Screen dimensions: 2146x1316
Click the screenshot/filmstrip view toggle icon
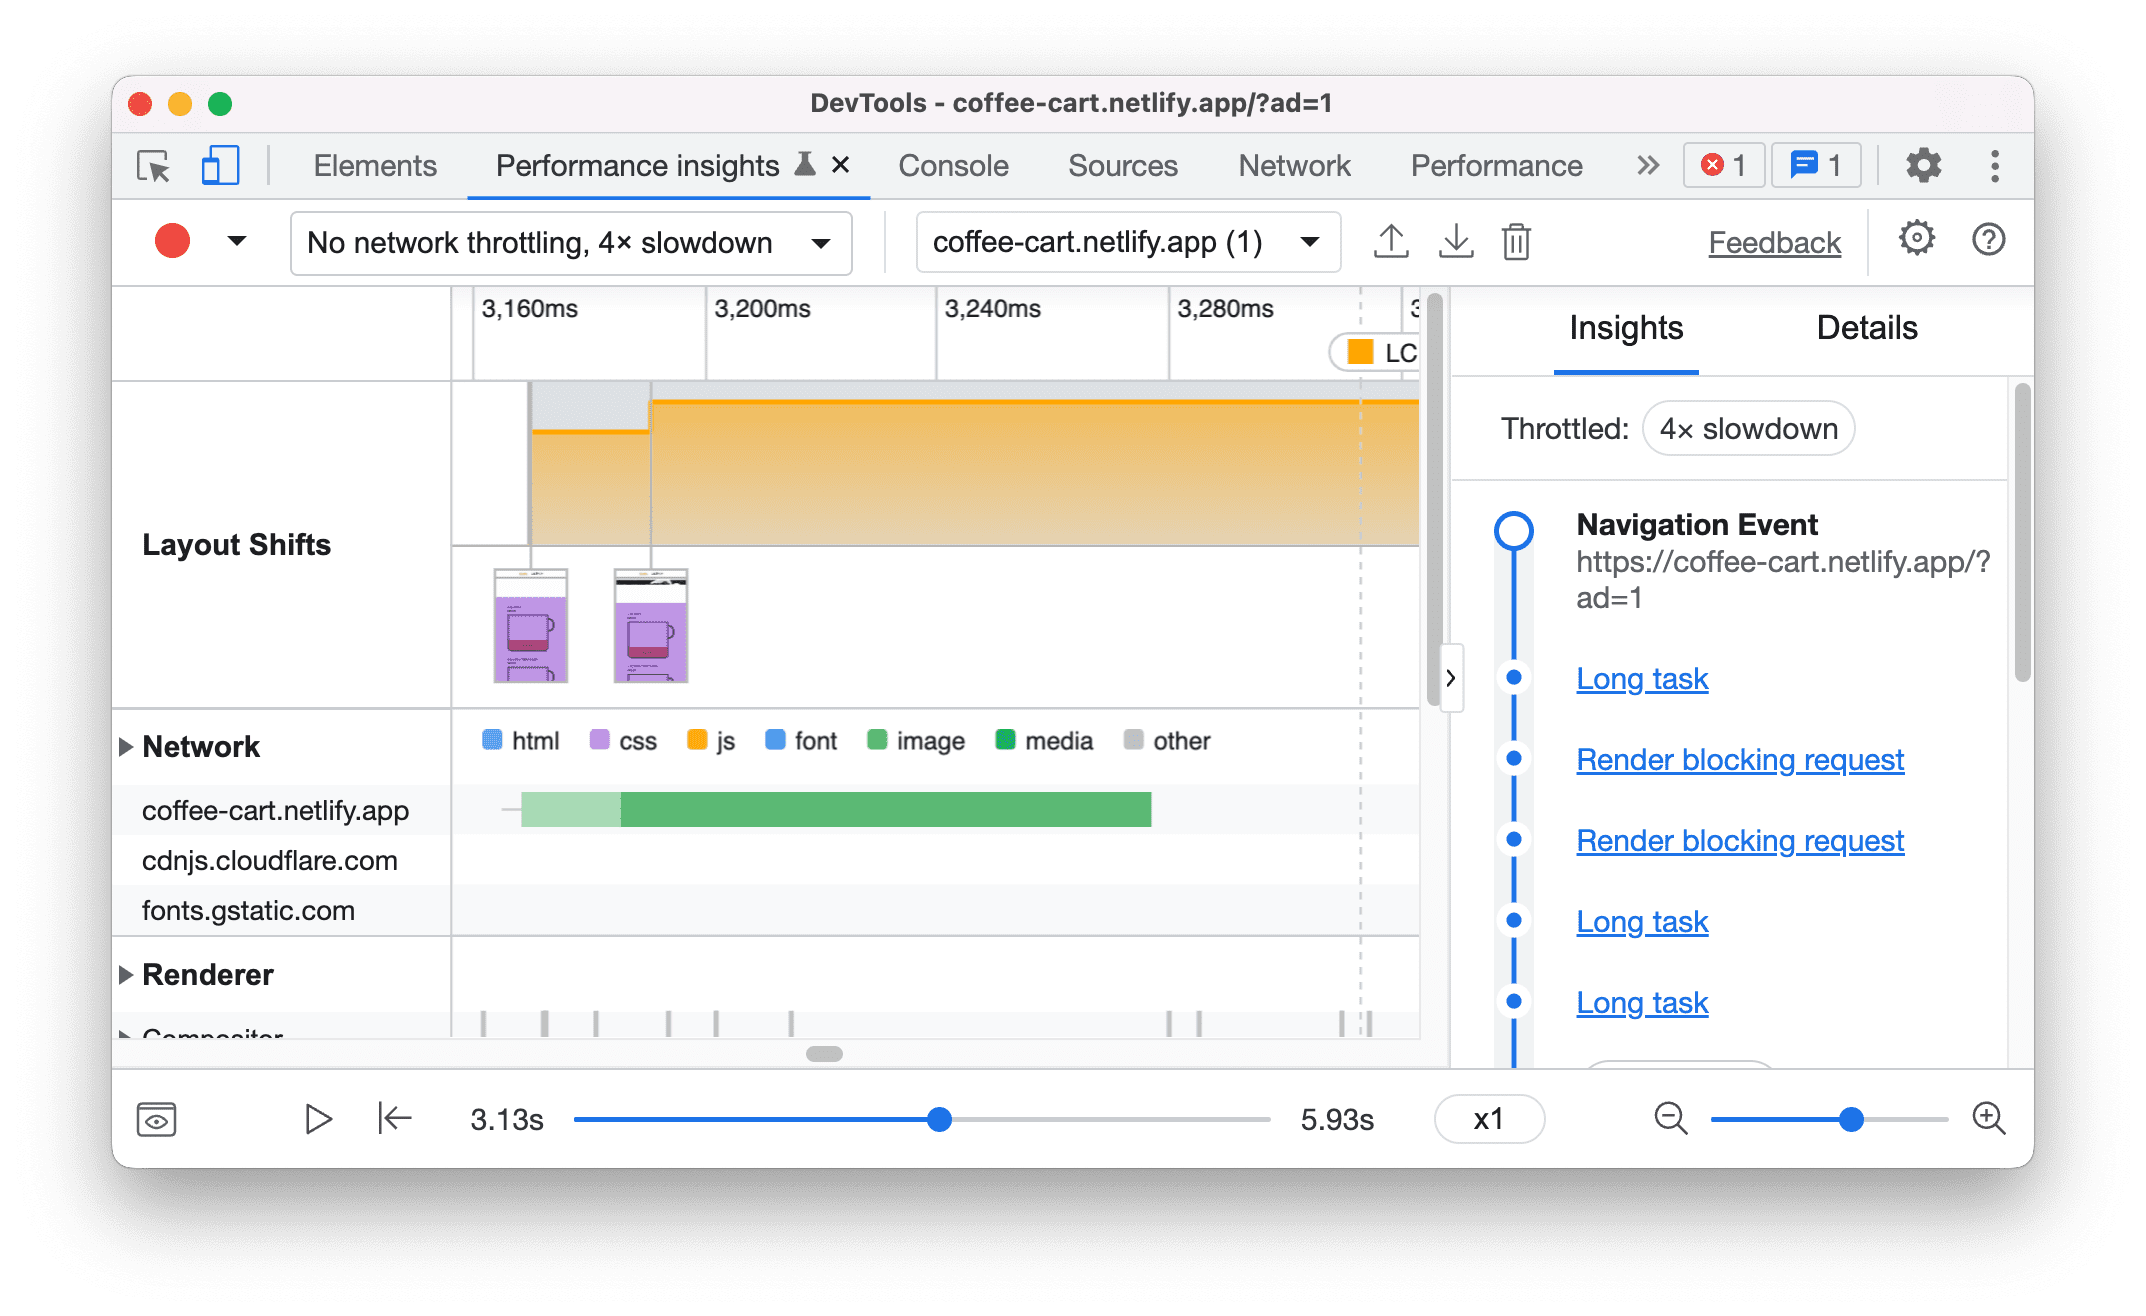pos(158,1117)
